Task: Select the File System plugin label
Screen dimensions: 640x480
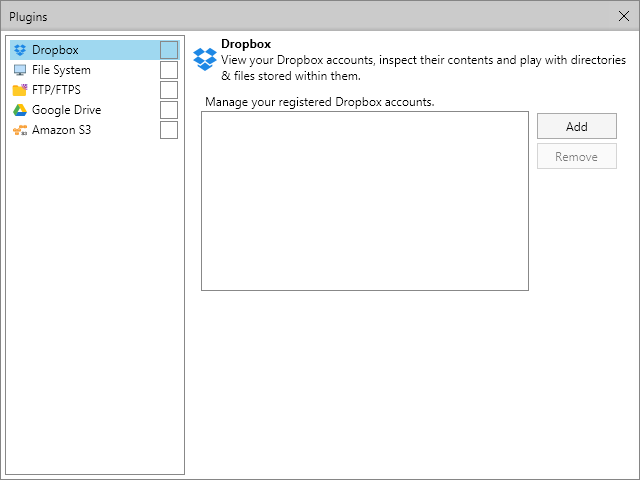Action: point(61,70)
